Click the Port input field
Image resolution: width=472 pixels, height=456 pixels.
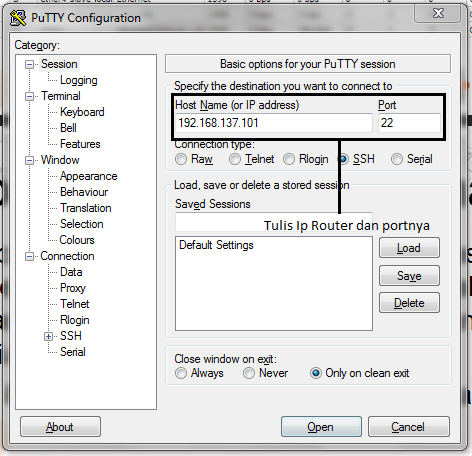[409, 123]
